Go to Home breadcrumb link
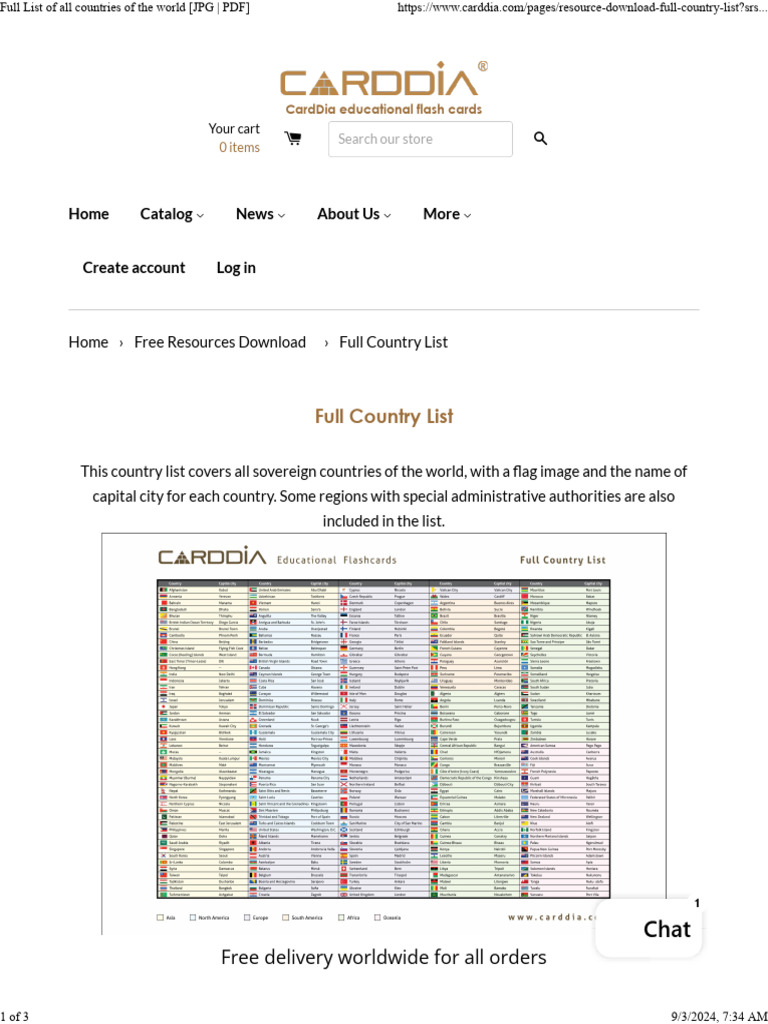This screenshot has height=1024, width=768. point(88,342)
